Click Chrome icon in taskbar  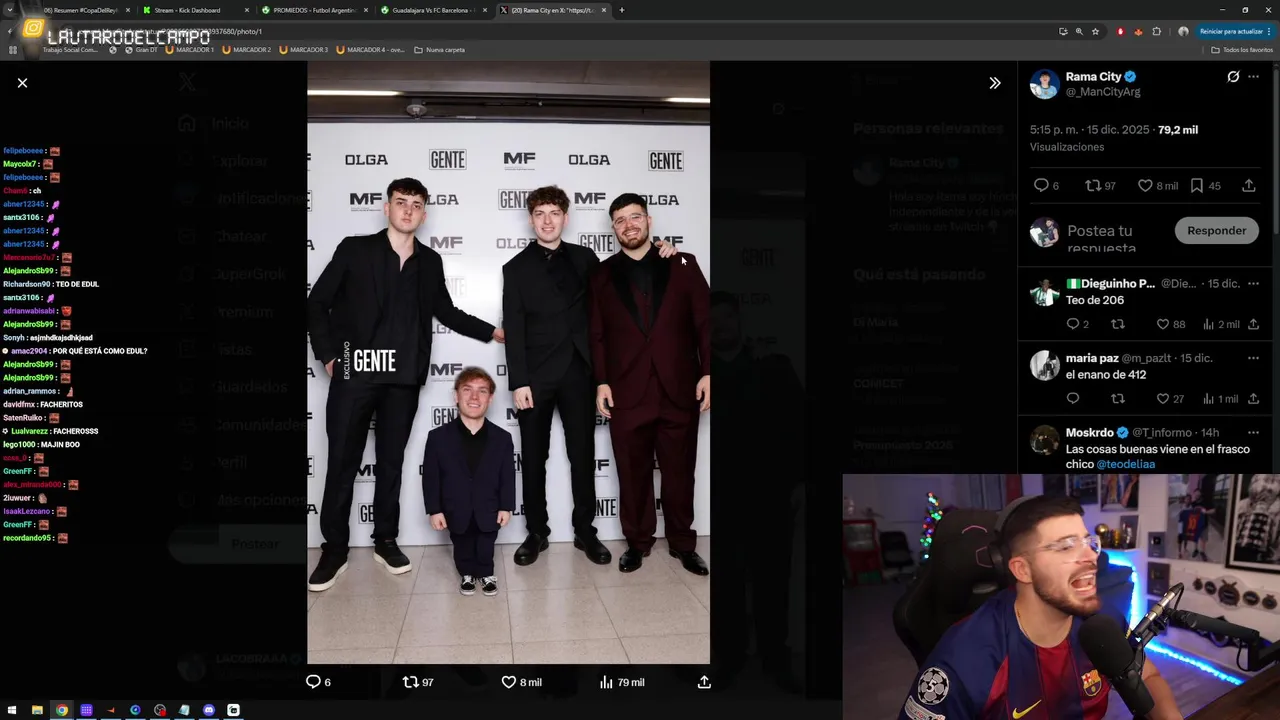point(62,710)
